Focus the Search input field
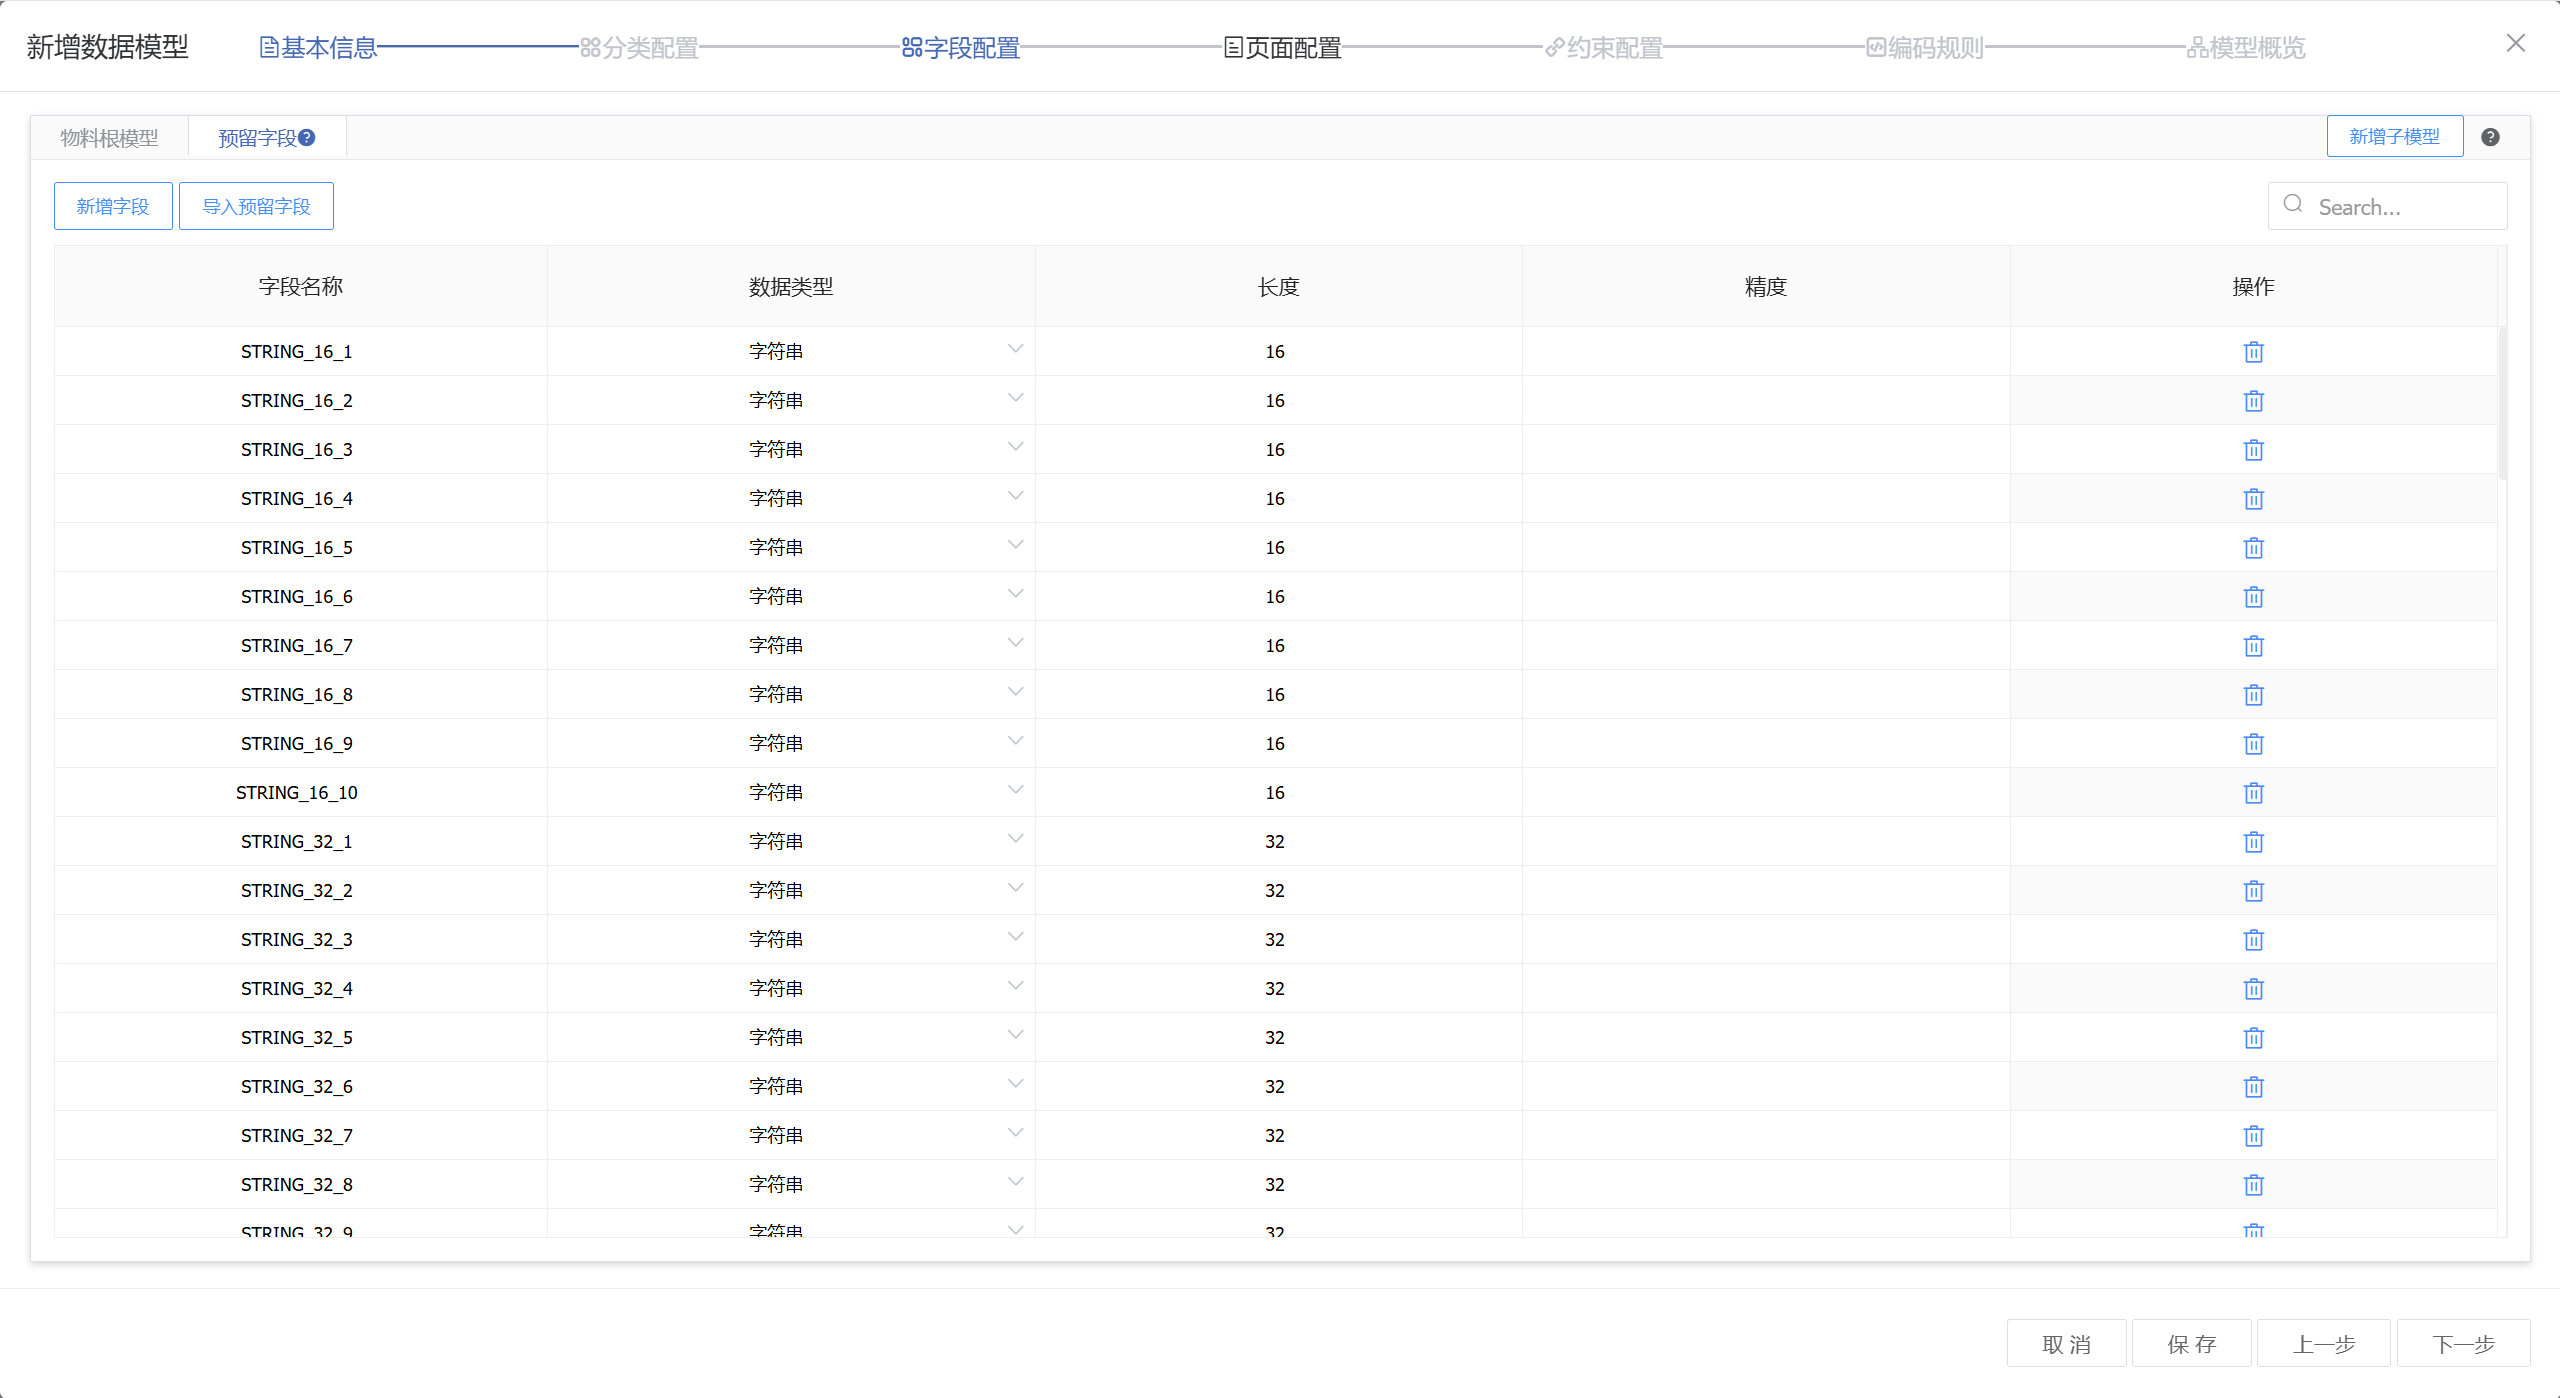Screen dimensions: 2560x1398 coord(2400,207)
